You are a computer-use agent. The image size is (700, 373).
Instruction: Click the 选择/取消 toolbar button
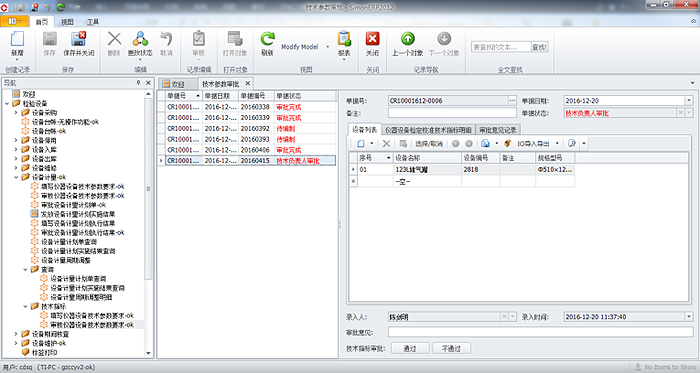(429, 144)
